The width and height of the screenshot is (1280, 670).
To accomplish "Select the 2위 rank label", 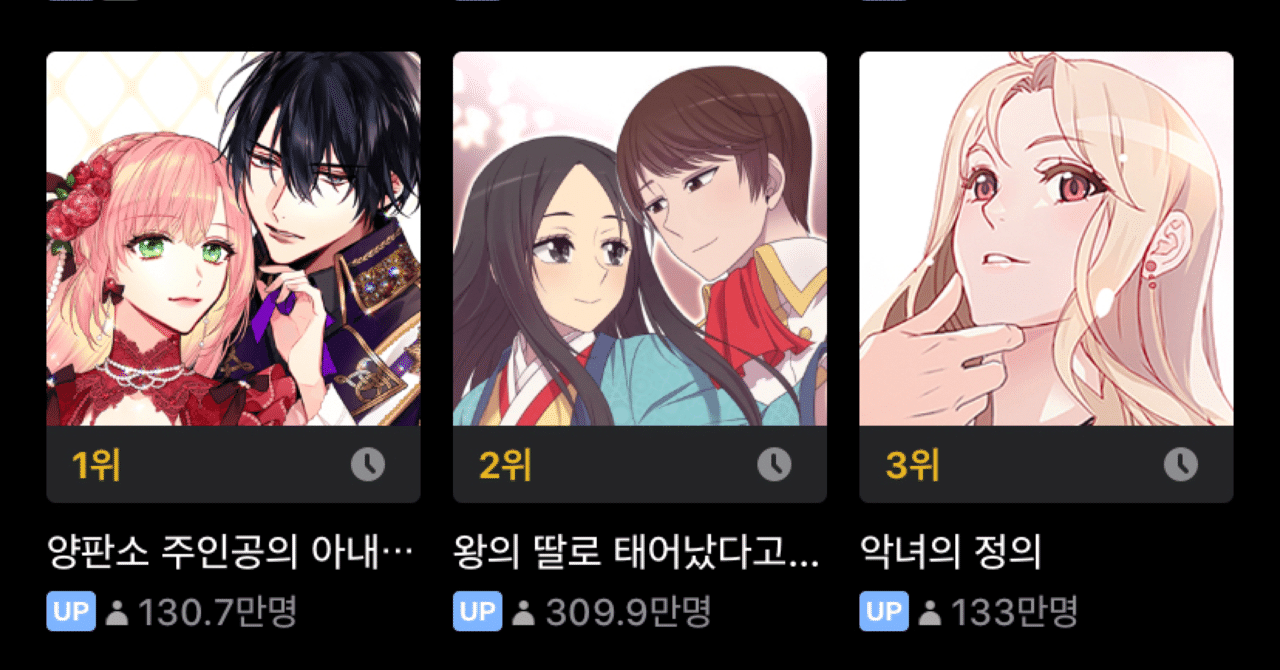I will point(505,465).
